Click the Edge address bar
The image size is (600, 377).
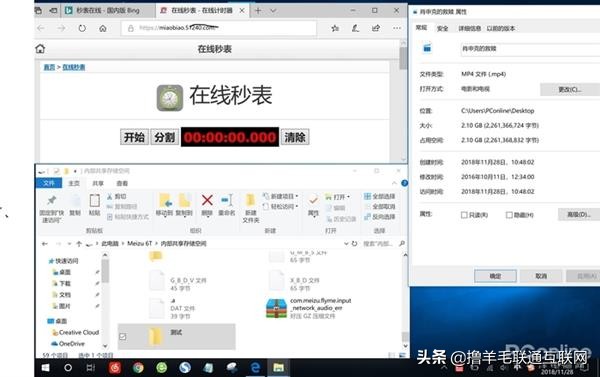tap(219, 28)
